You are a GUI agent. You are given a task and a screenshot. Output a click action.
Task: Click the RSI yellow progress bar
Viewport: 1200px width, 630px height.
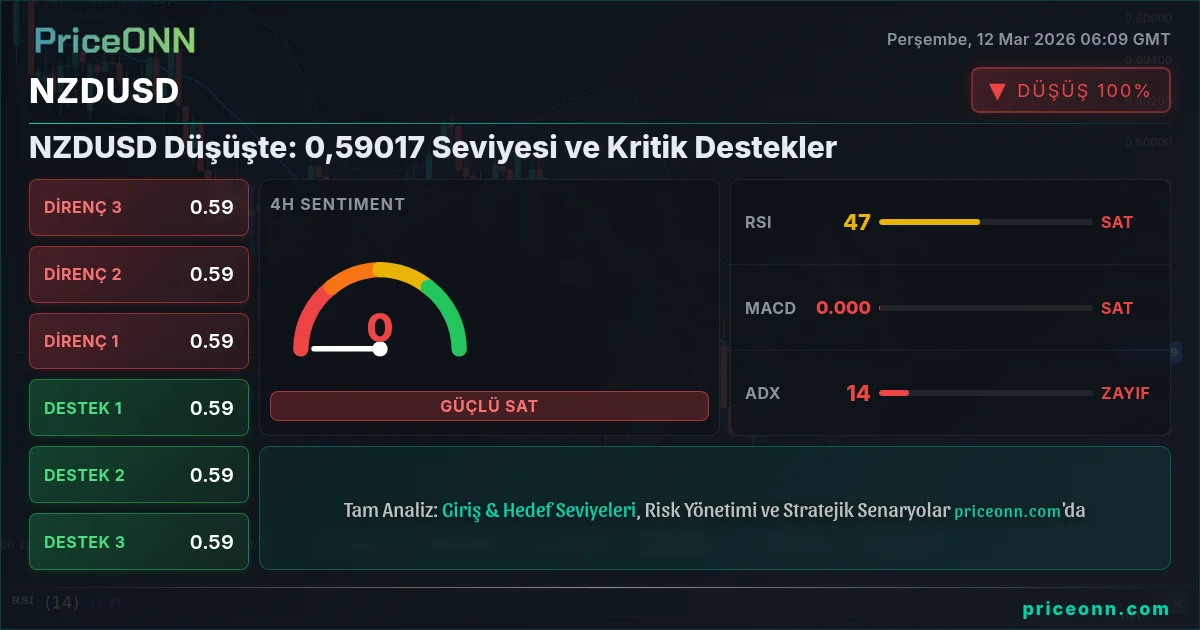tap(929, 222)
